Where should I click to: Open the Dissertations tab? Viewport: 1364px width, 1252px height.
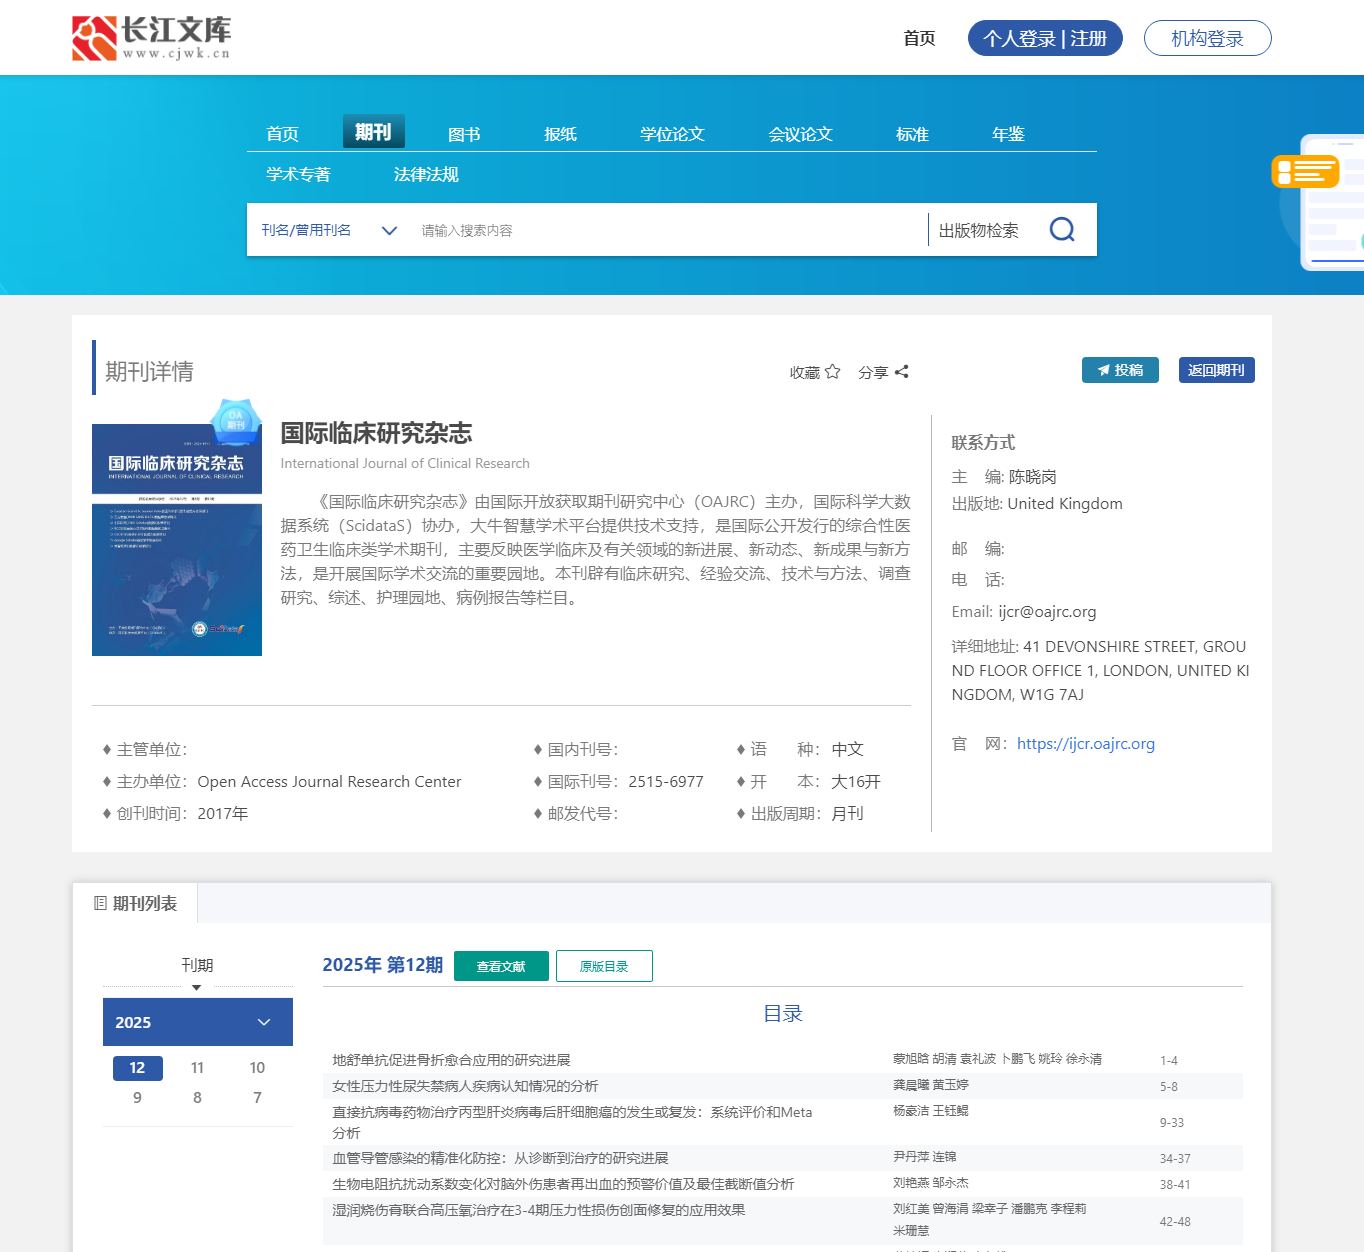672,134
